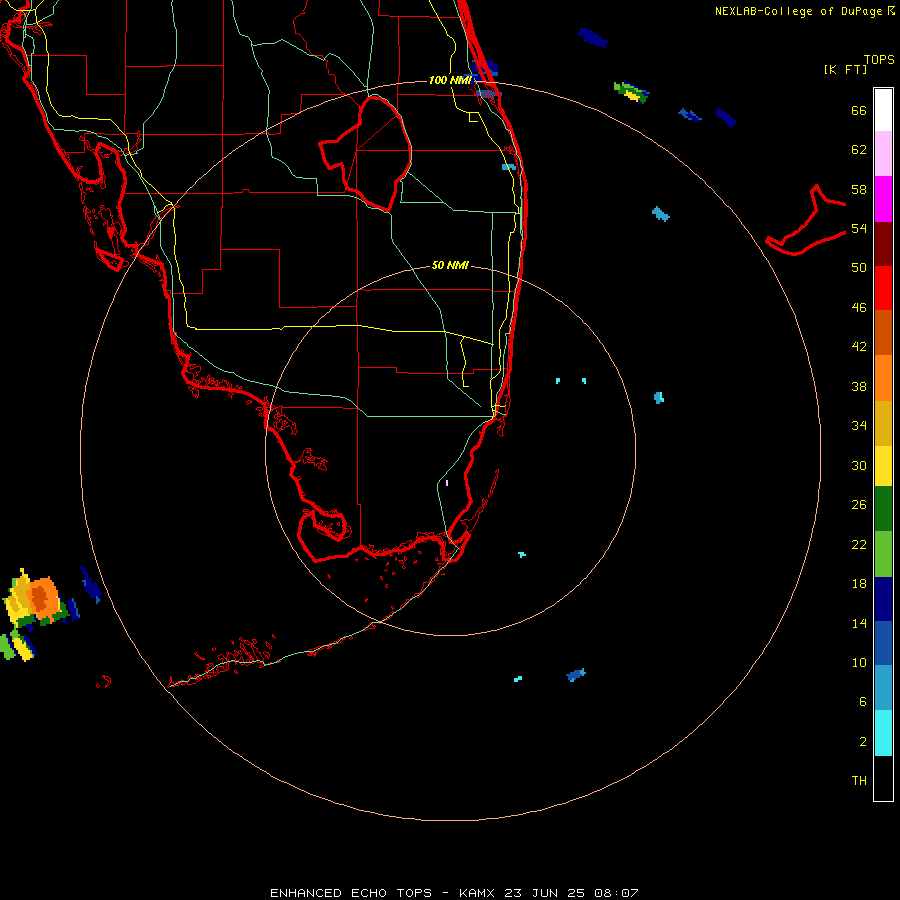Click the "42" legend value
The image size is (900, 900).
click(x=859, y=346)
